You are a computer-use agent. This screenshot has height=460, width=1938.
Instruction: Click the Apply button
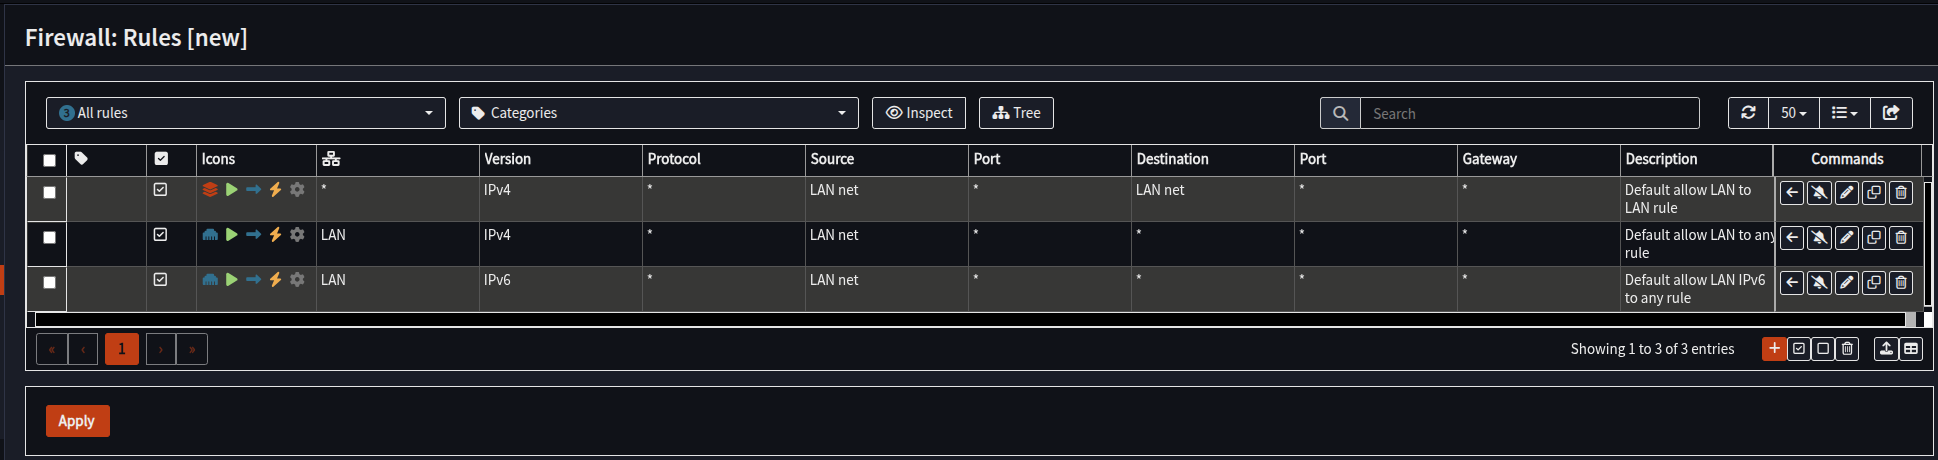[77, 421]
